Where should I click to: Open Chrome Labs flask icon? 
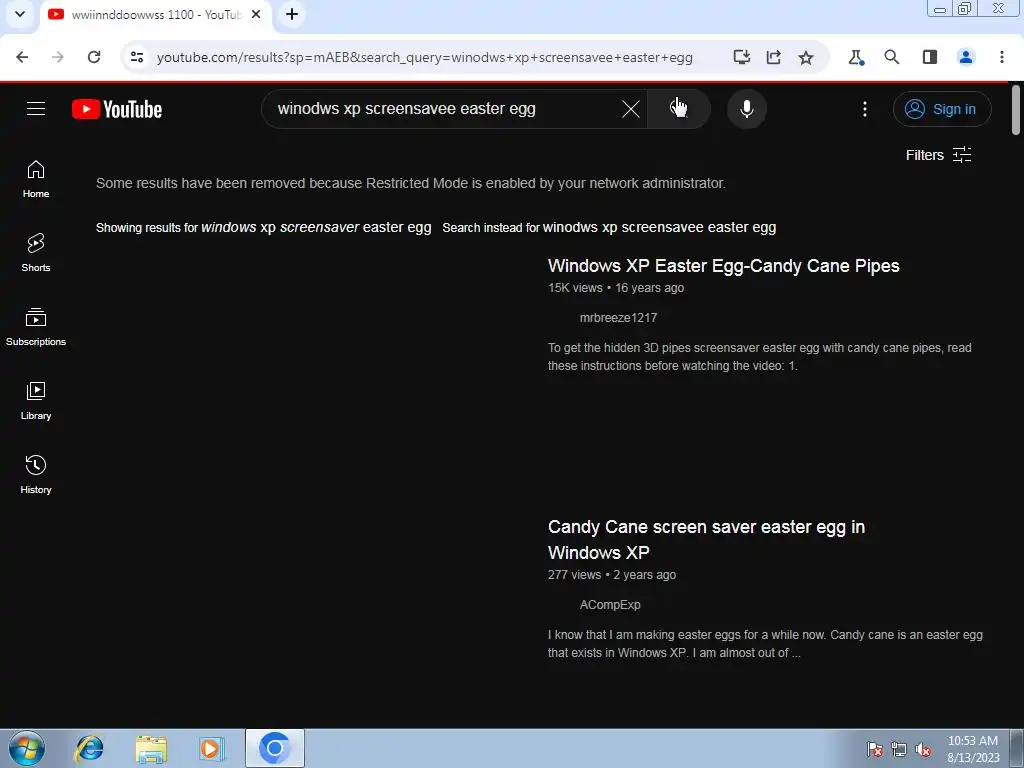(x=856, y=57)
